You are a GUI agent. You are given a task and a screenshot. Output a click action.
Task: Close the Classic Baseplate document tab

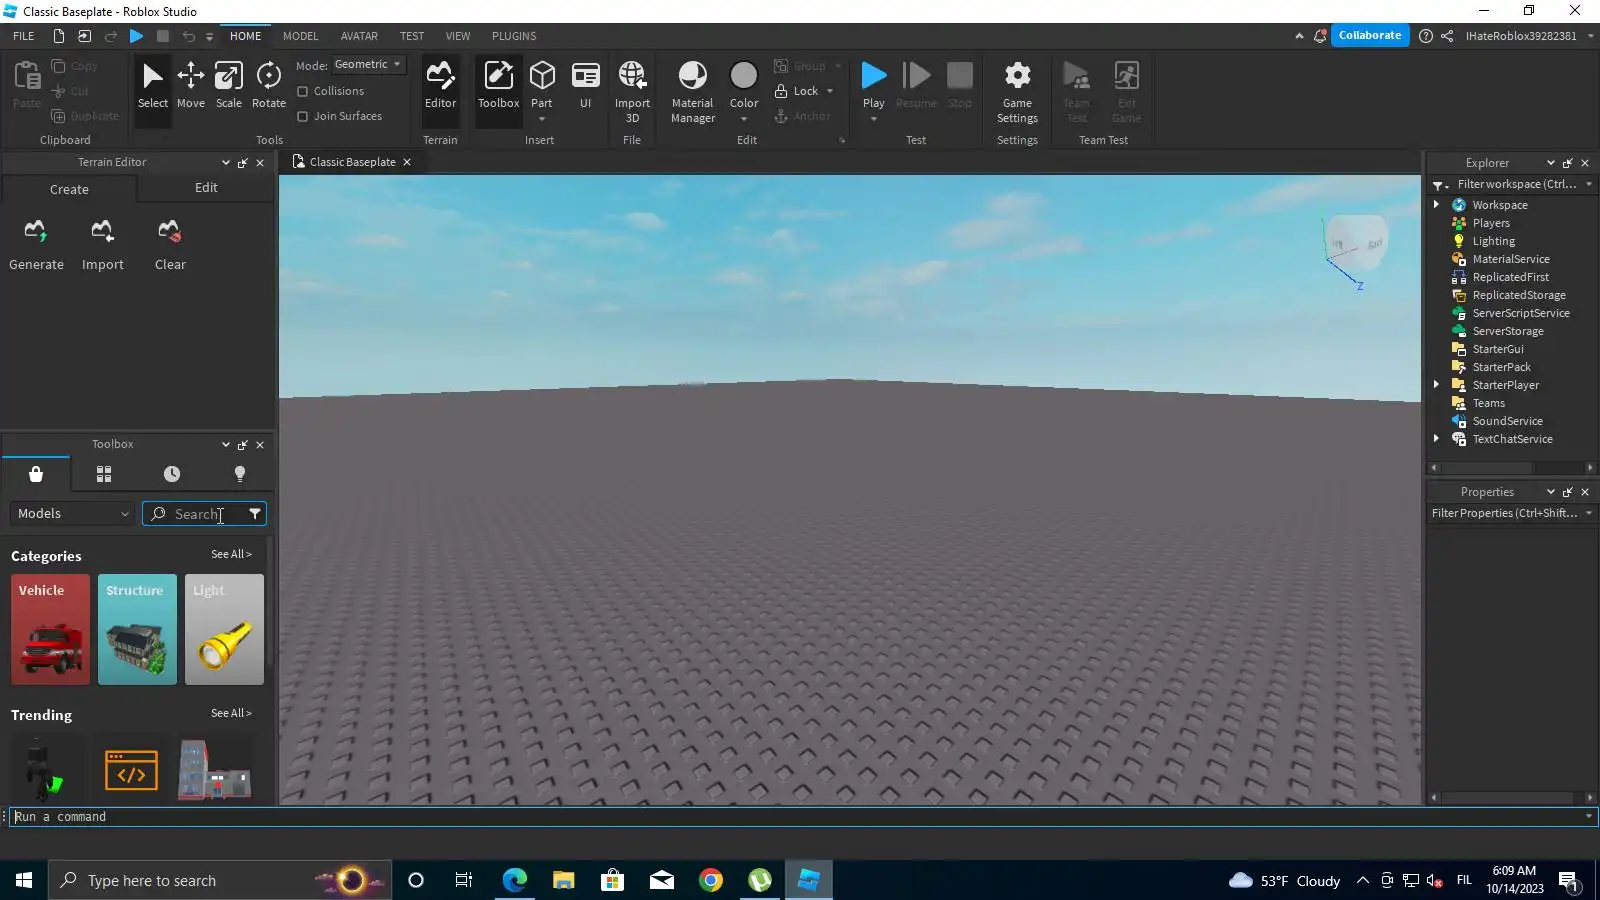(x=407, y=162)
